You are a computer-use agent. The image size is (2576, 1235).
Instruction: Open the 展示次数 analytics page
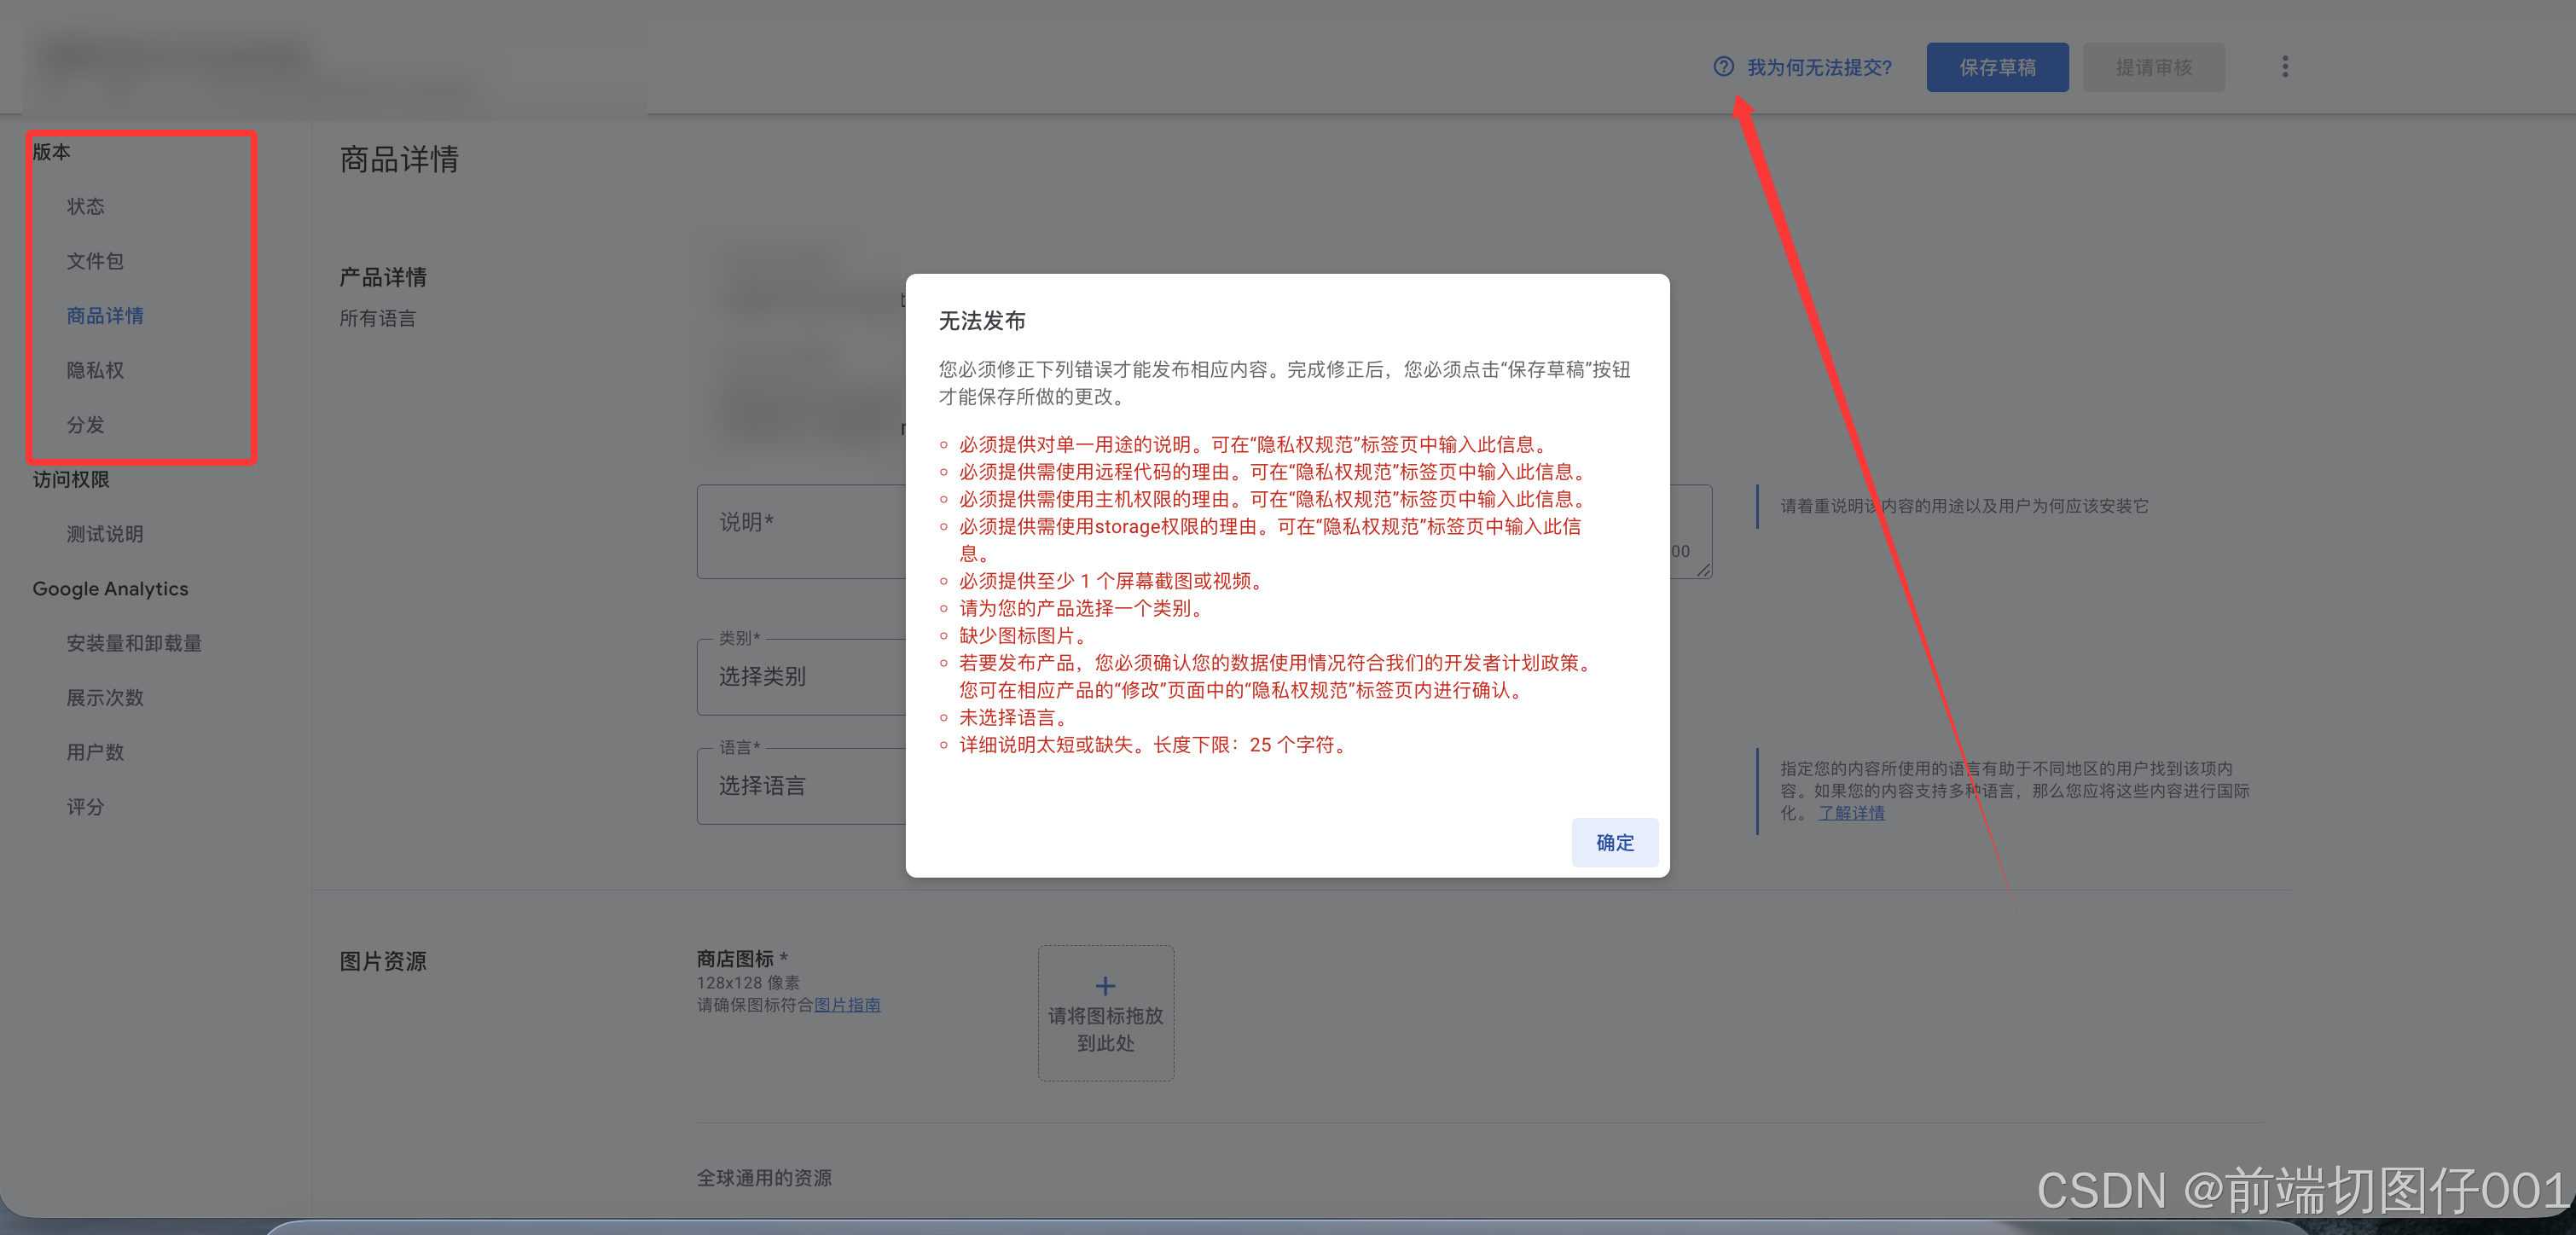(105, 697)
